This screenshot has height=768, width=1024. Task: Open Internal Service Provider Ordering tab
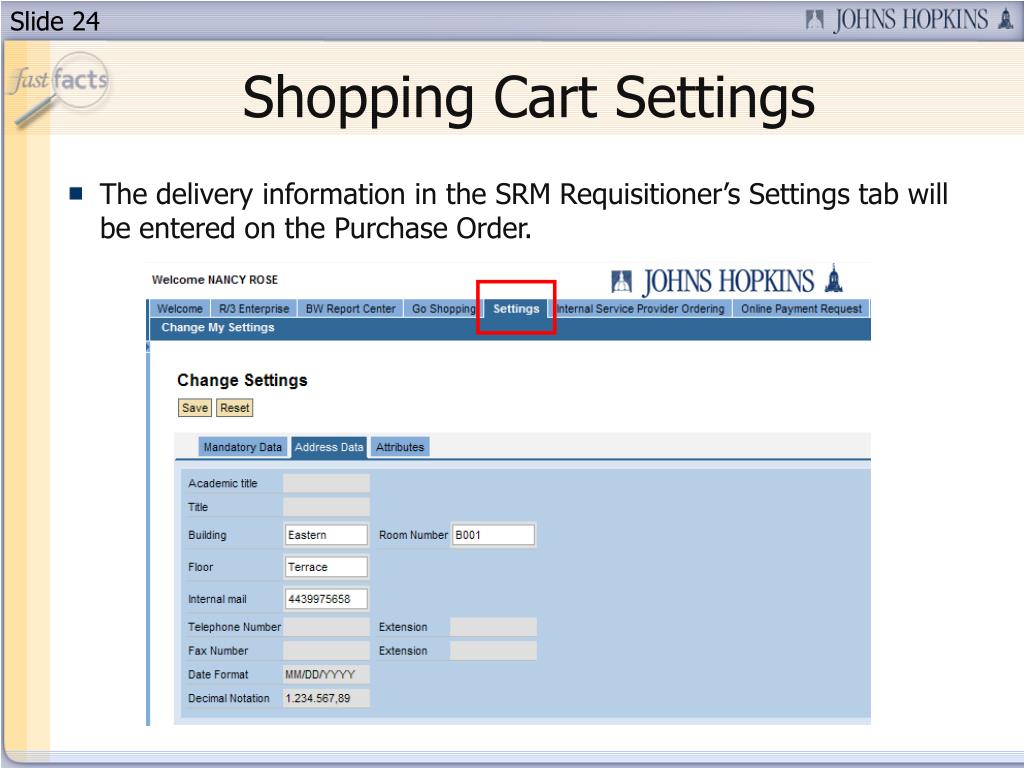coord(641,309)
